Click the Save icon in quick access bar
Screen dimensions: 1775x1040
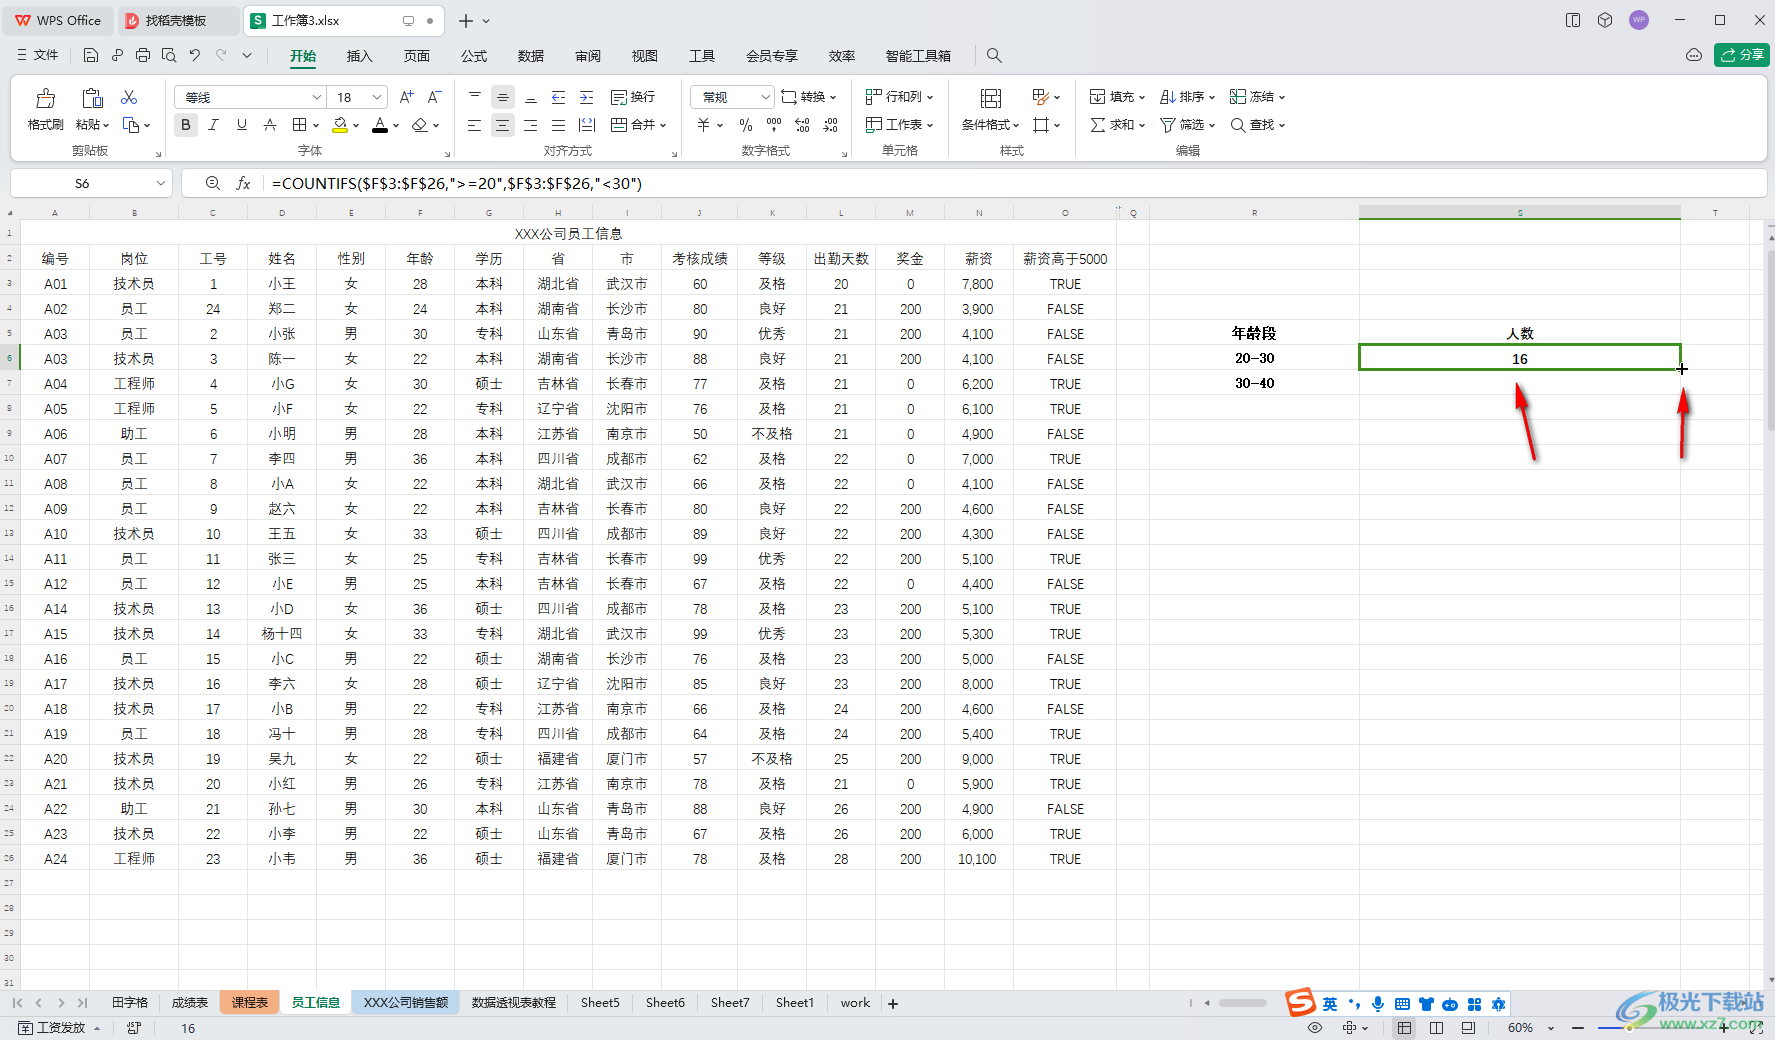point(91,55)
